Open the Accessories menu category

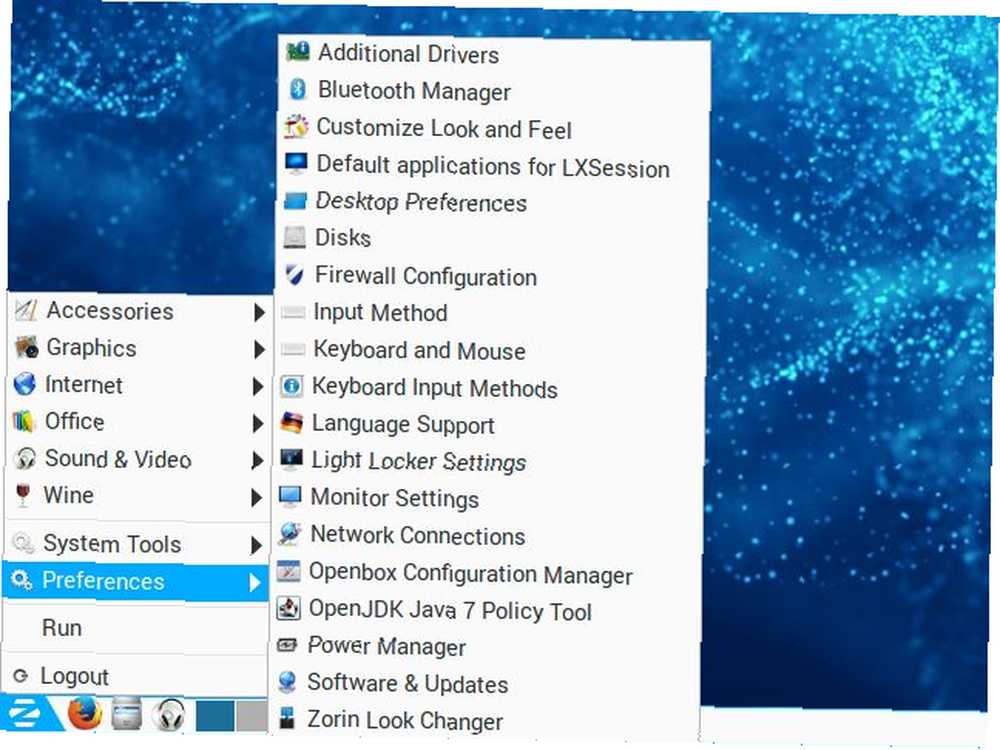click(x=140, y=311)
